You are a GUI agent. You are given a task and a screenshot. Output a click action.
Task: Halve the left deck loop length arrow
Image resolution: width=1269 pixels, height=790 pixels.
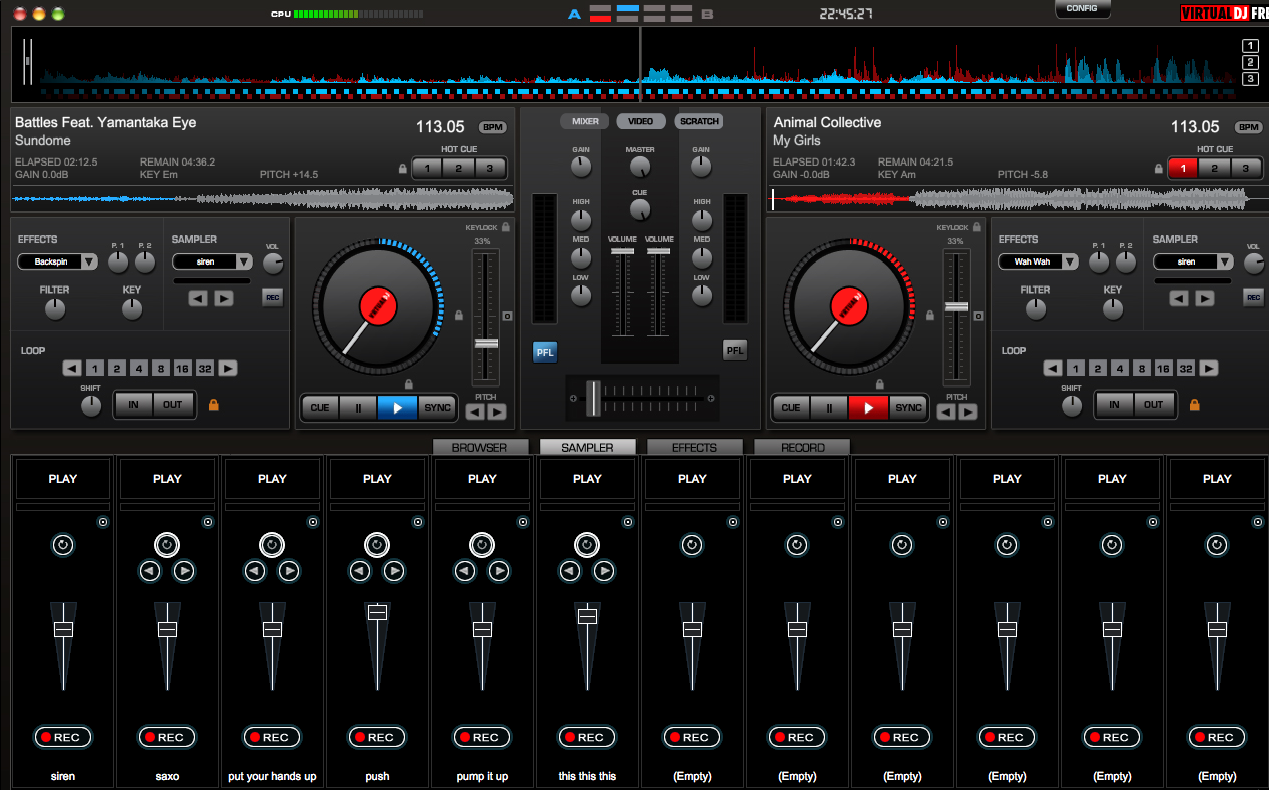71,368
